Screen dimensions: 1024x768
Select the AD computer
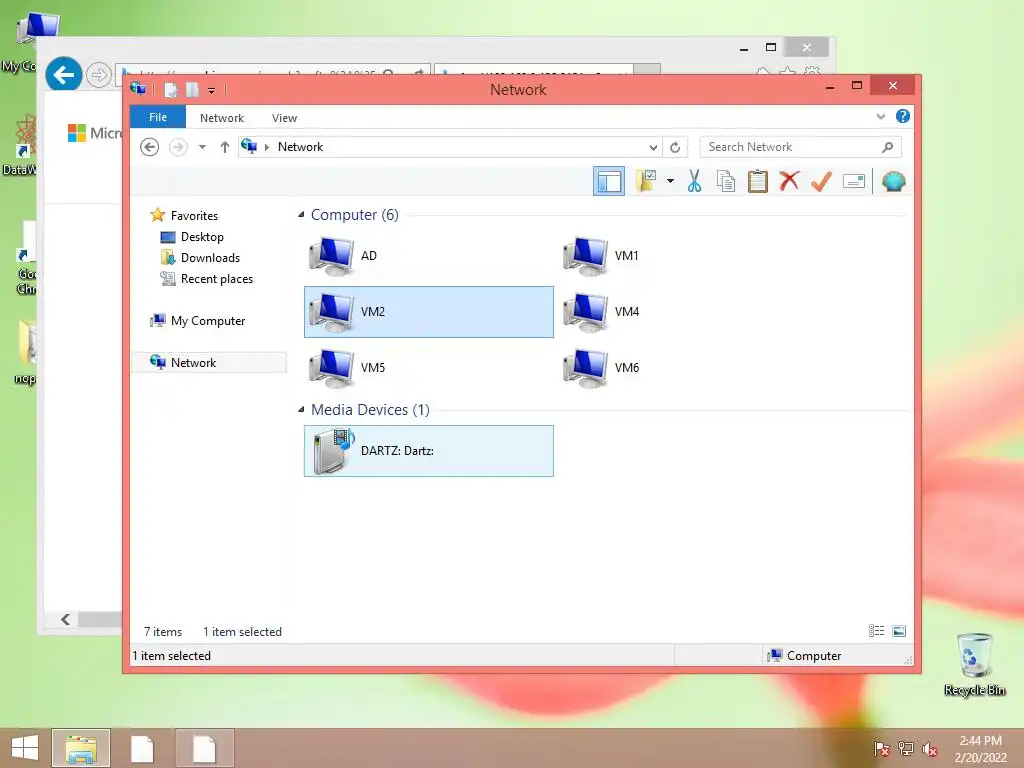click(428, 256)
